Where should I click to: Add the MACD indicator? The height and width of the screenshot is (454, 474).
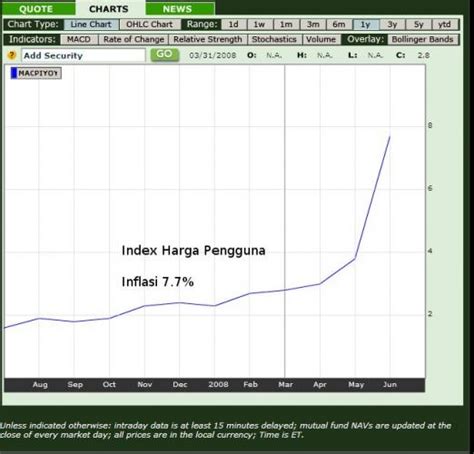pyautogui.click(x=79, y=39)
